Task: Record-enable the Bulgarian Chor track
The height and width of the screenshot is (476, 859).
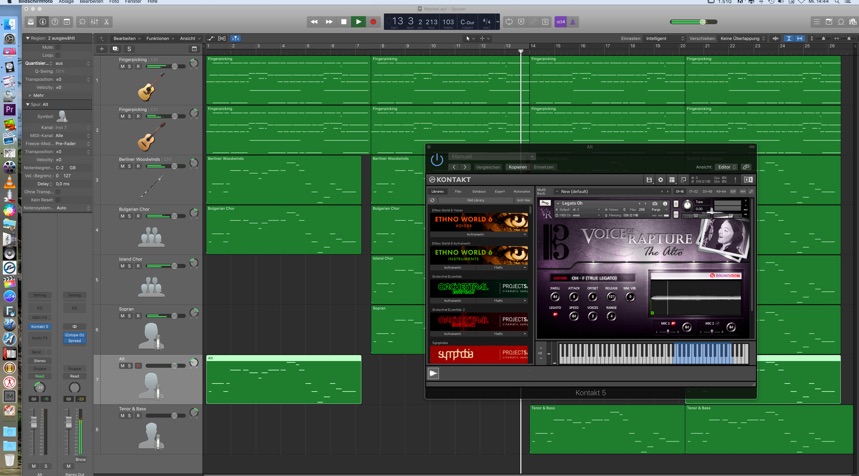Action: (x=138, y=216)
